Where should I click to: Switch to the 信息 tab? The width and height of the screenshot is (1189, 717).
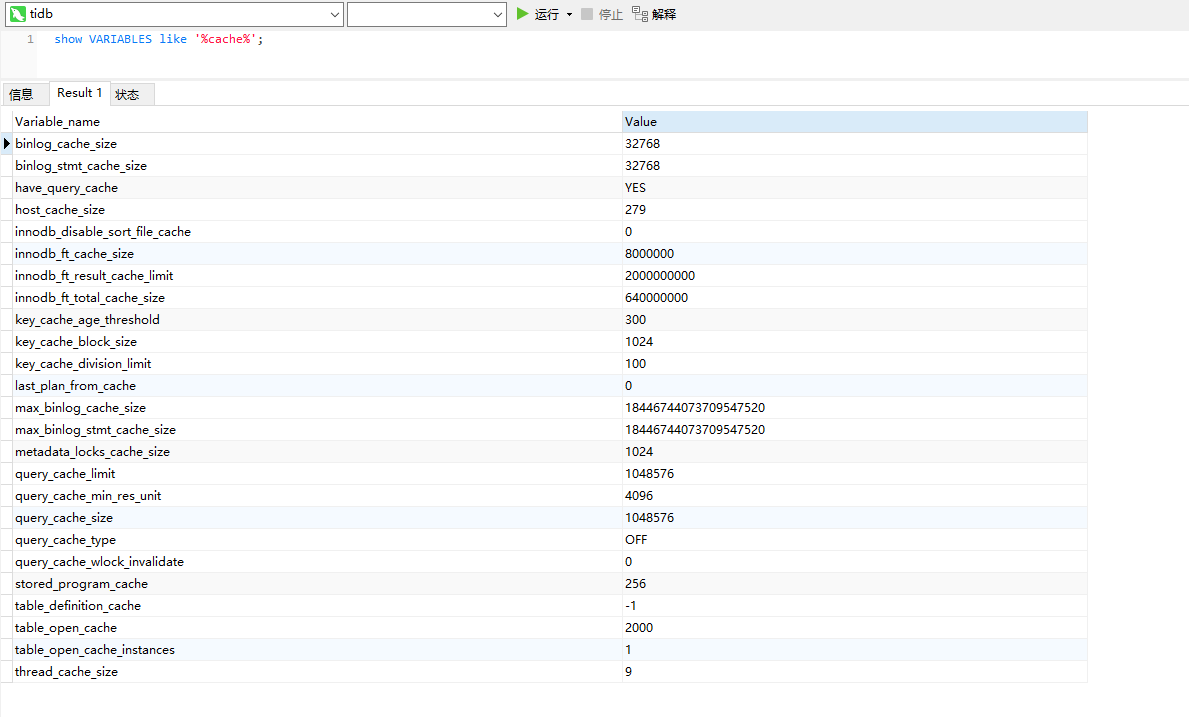tap(21, 94)
